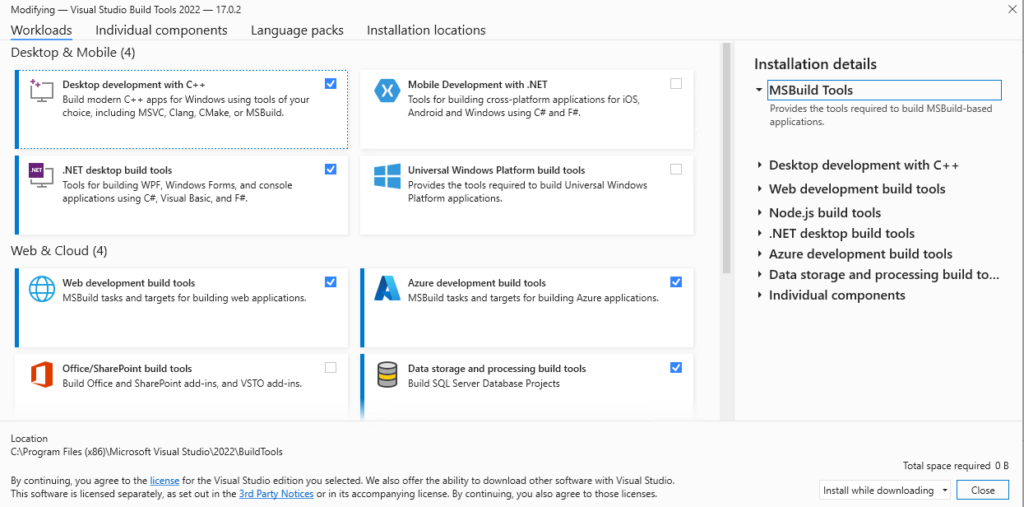The image size is (1024, 507).
Task: Click the Desktop & Mobile (4) section heading
Action: (73, 52)
